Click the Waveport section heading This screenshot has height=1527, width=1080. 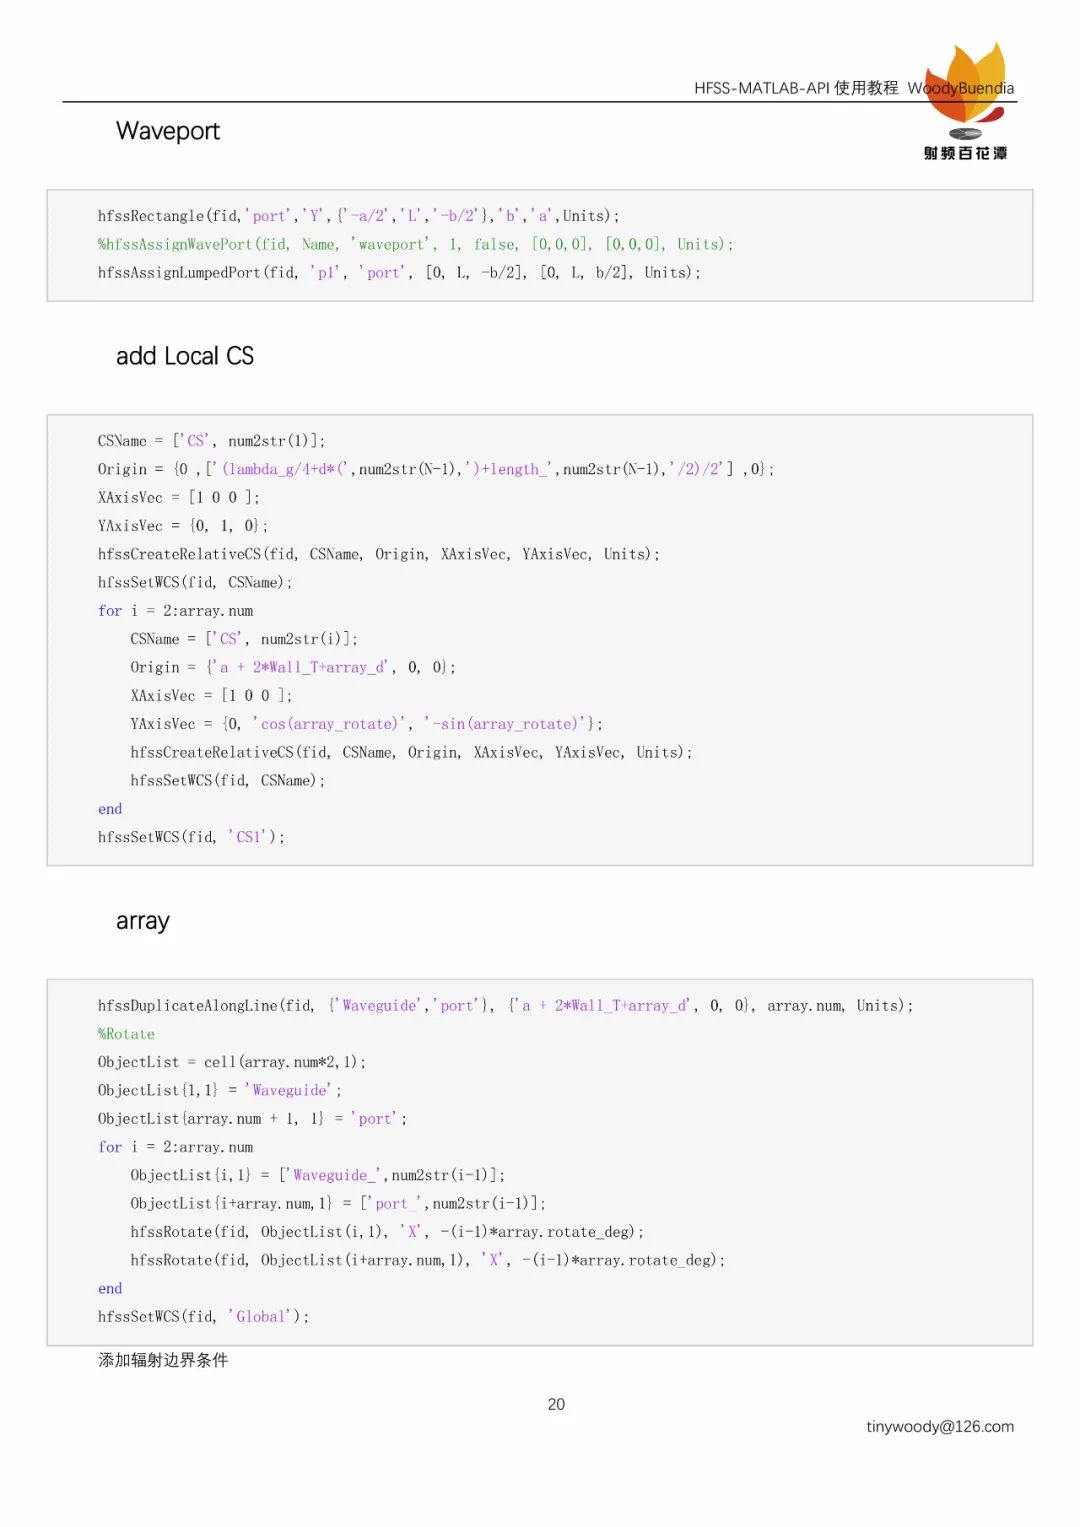click(168, 131)
